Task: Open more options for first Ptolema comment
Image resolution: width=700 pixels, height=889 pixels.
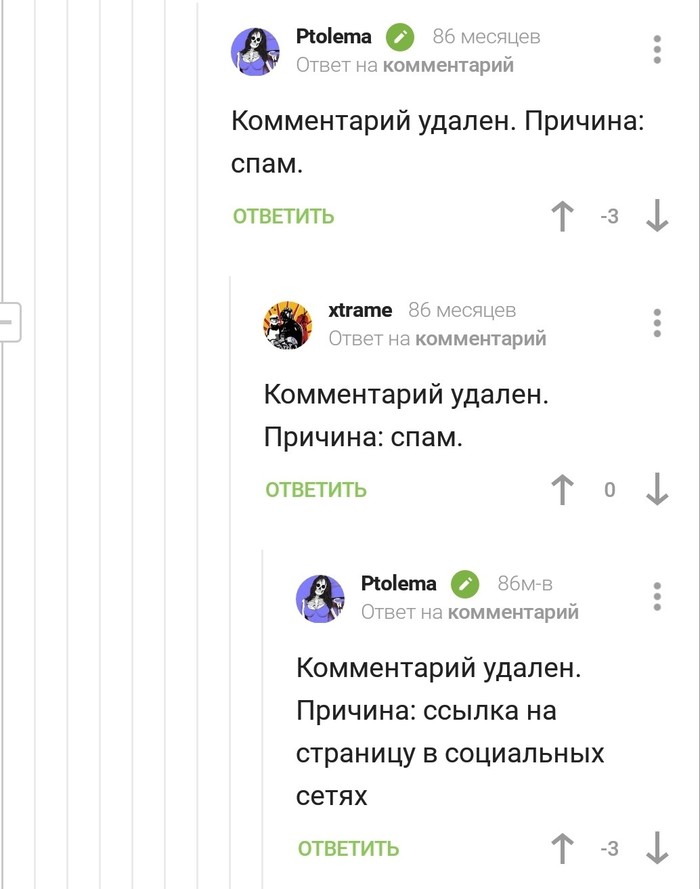Action: 657,50
